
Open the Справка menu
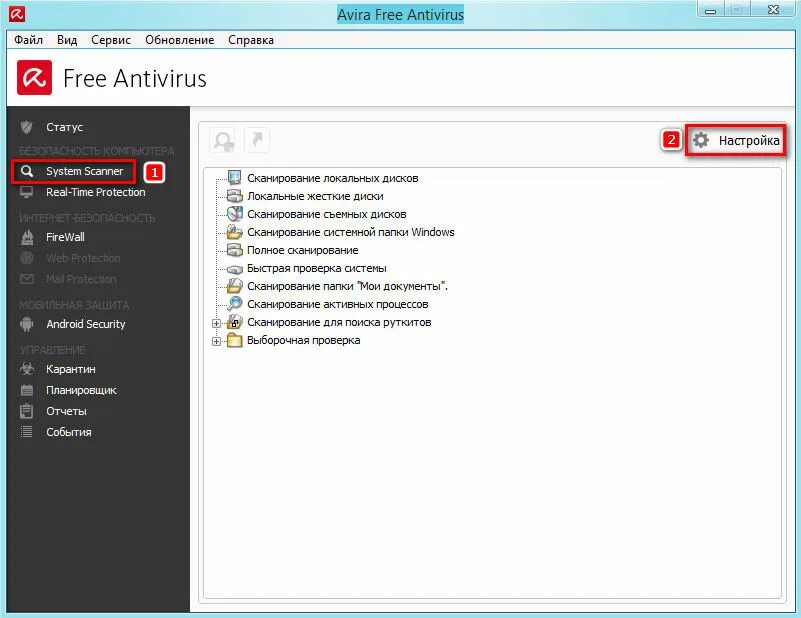tap(251, 40)
